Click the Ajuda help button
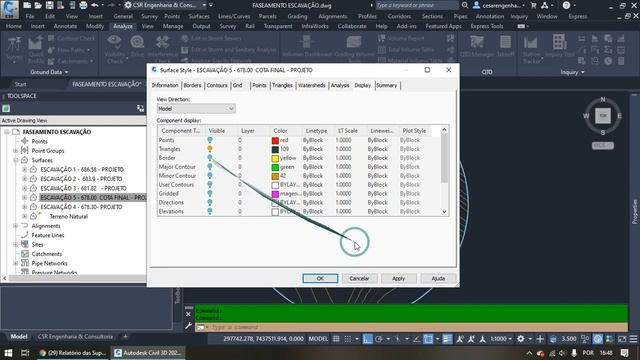Viewport: 640px width, 360px height. 438,278
